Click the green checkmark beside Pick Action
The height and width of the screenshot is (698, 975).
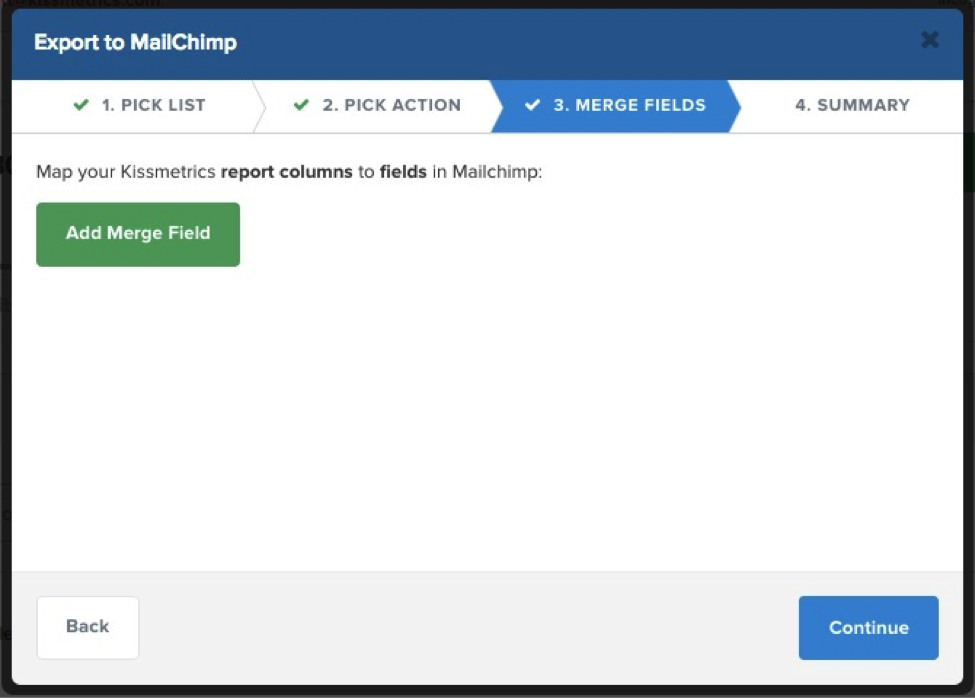[x=301, y=104]
